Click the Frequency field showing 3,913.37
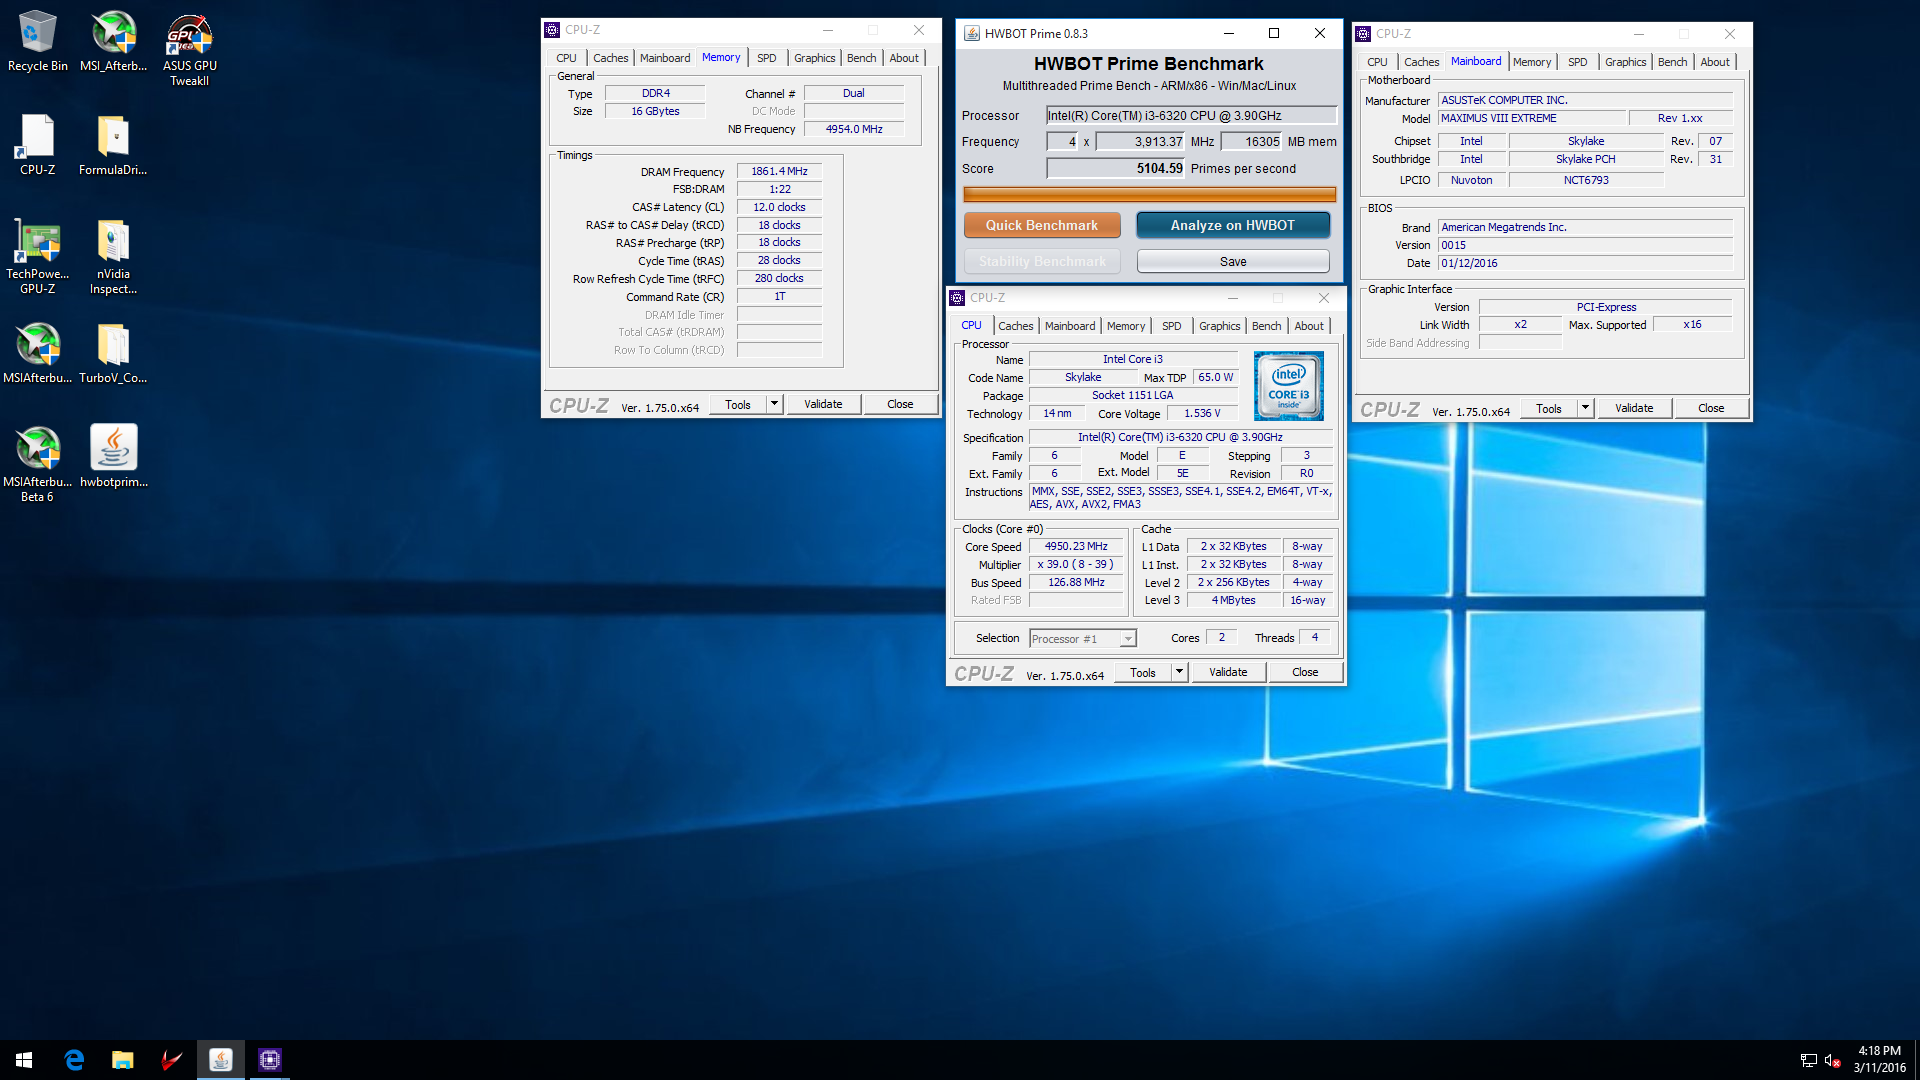This screenshot has width=1920, height=1080. click(1140, 142)
